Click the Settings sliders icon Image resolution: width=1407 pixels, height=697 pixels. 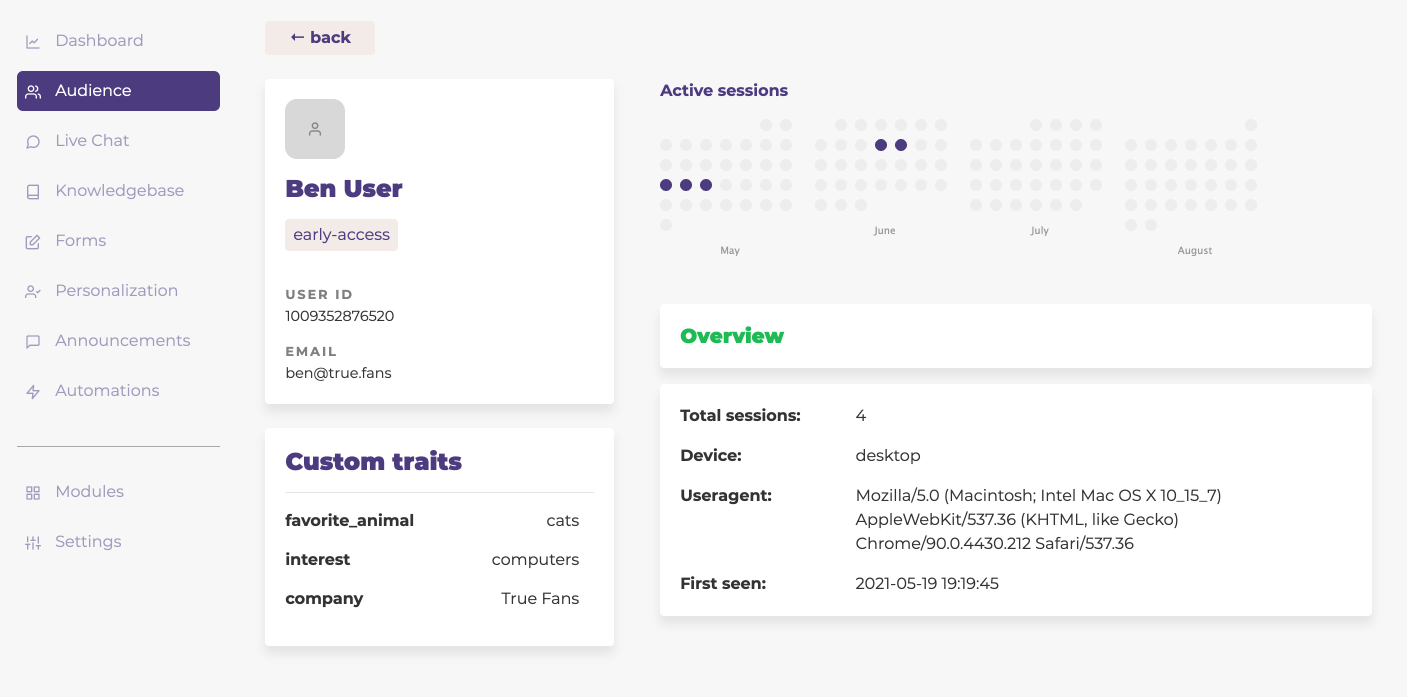click(33, 542)
